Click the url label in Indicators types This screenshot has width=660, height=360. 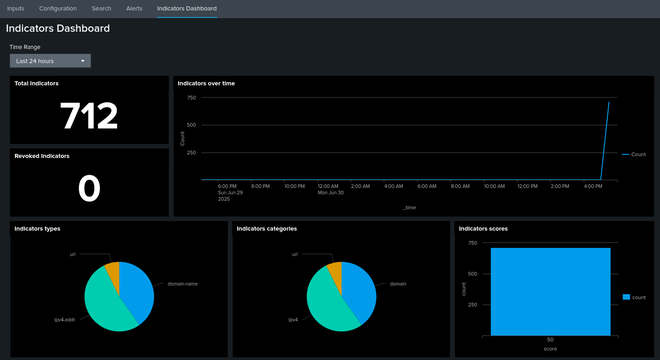coord(73,254)
